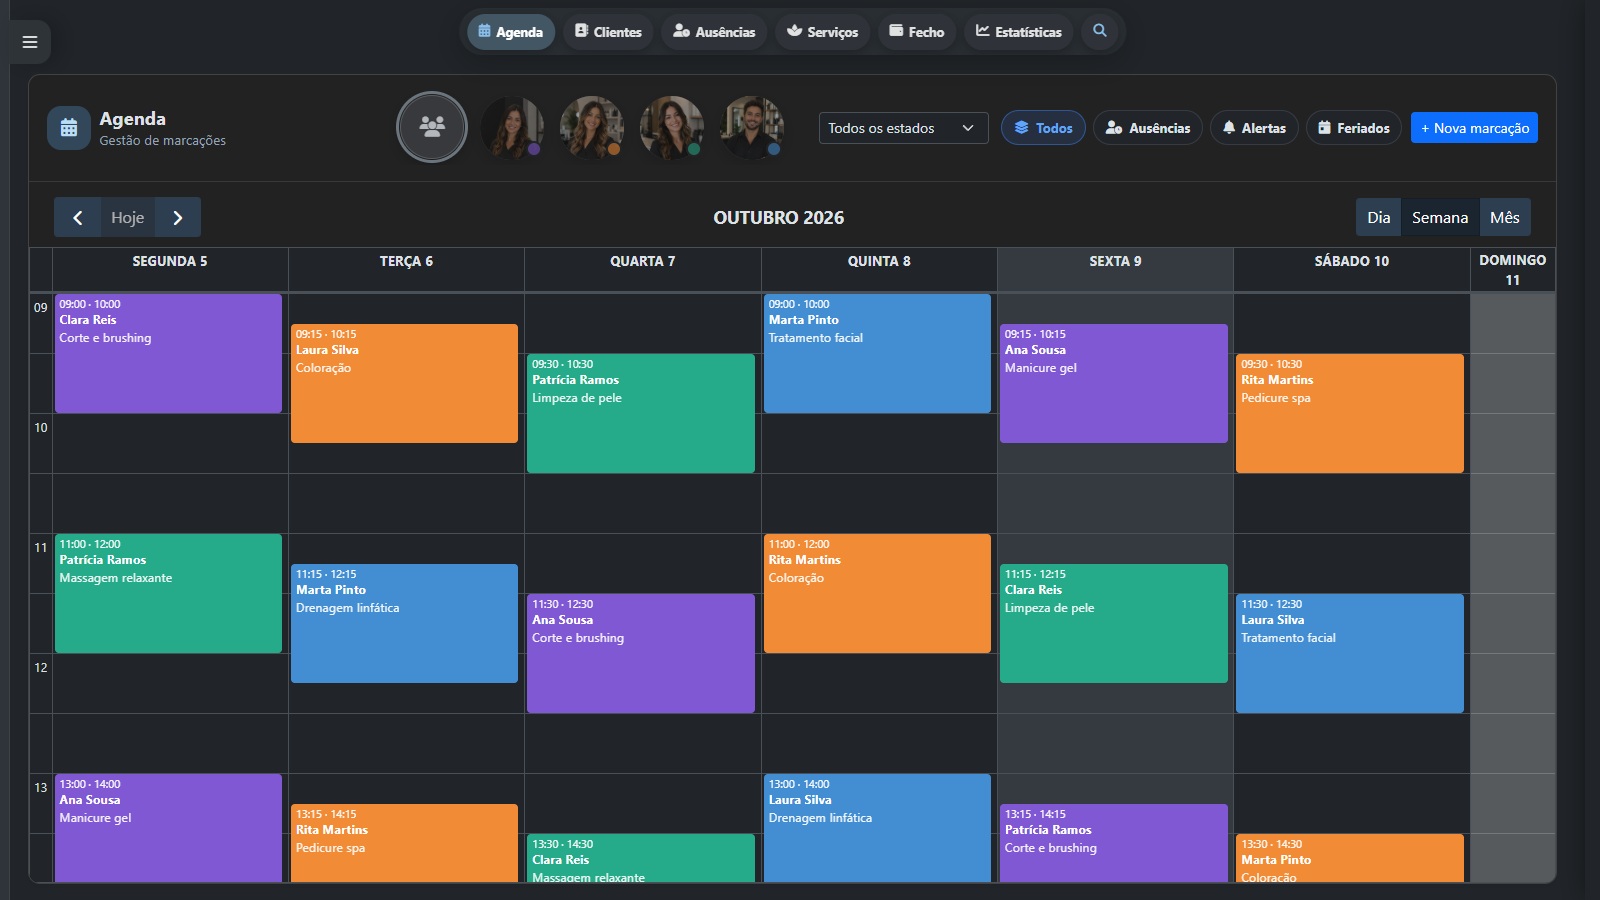
Task: Open the Clientes tab
Action: pyautogui.click(x=608, y=32)
